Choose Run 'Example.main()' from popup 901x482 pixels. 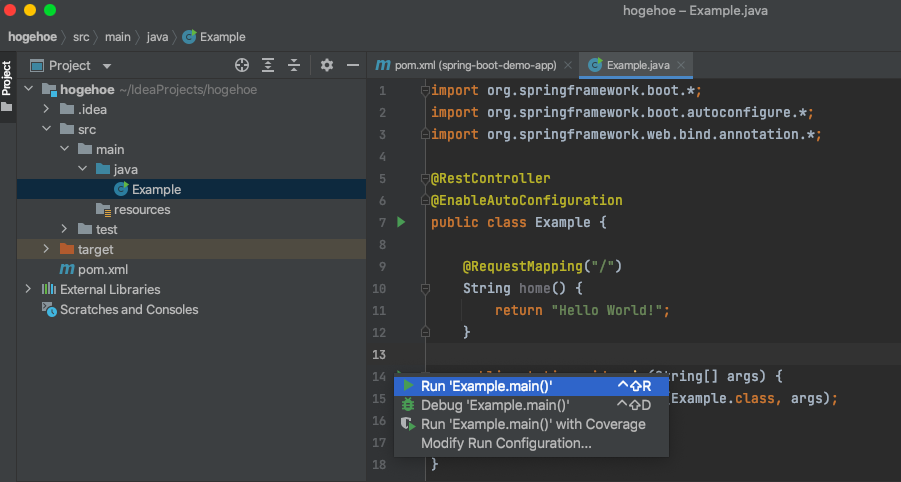tap(532, 386)
